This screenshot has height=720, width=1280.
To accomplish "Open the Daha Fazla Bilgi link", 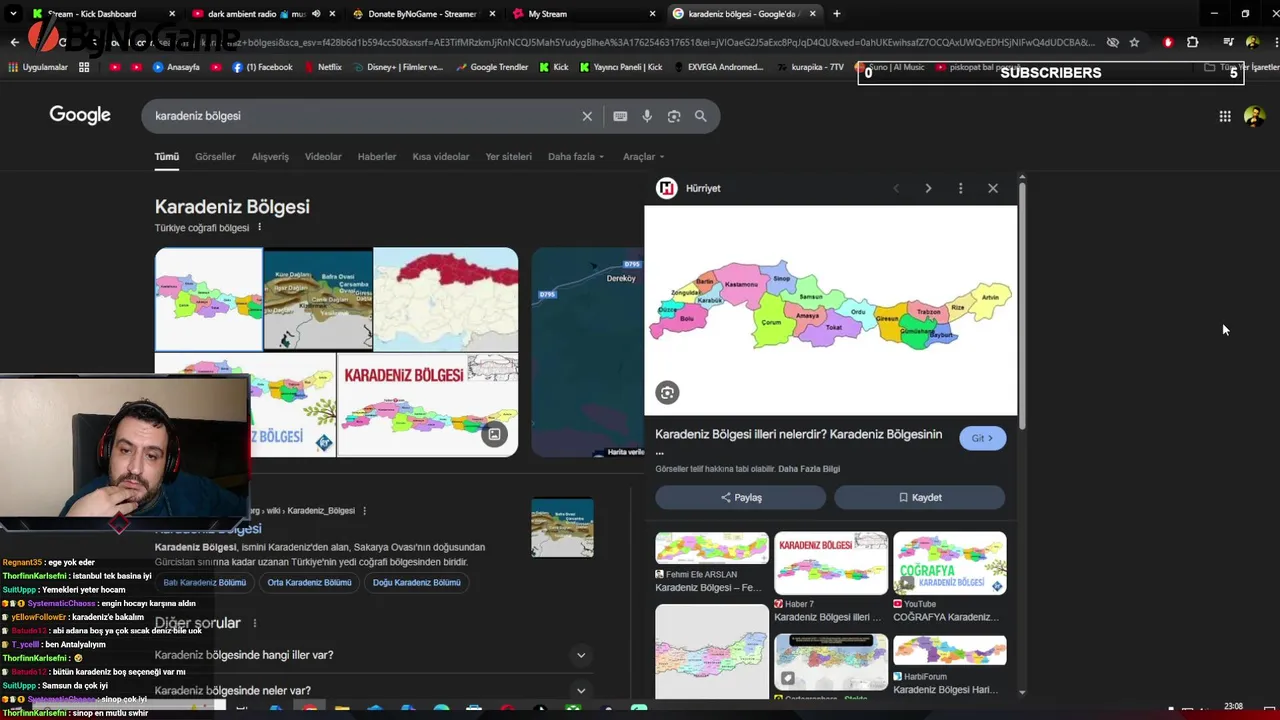I will (809, 469).
